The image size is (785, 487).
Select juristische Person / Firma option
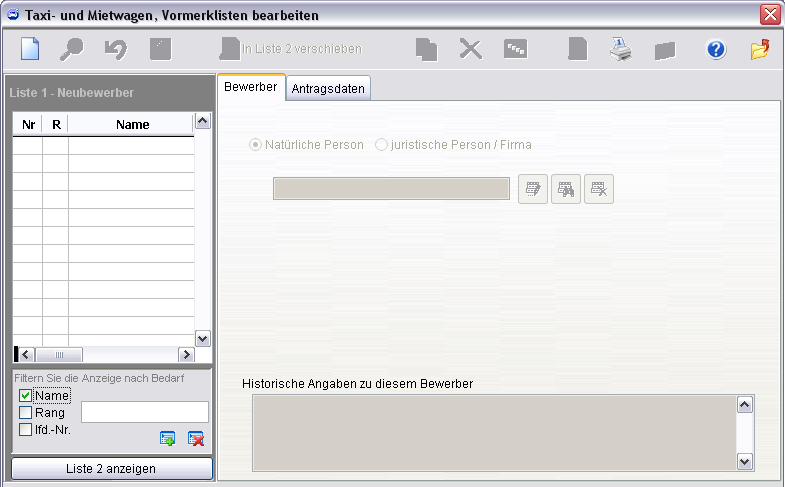click(382, 145)
